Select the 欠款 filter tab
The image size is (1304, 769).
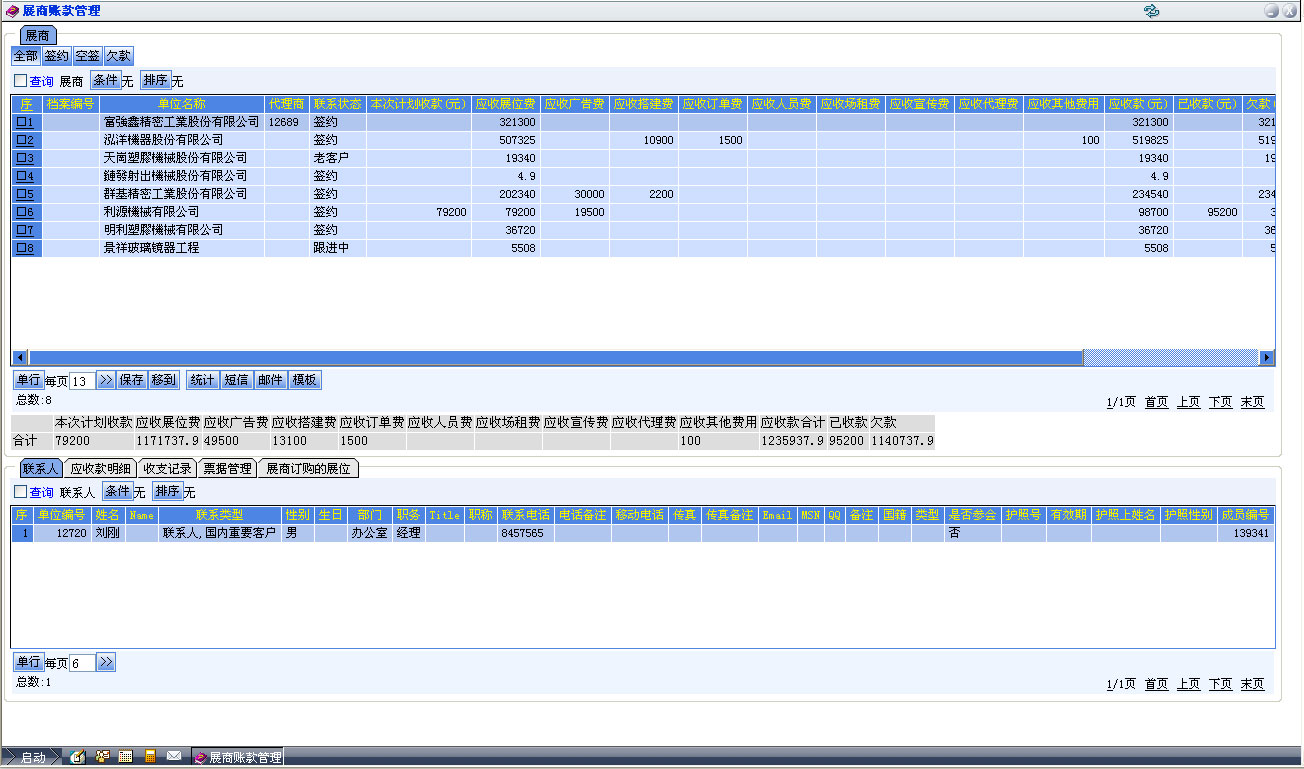(118, 57)
